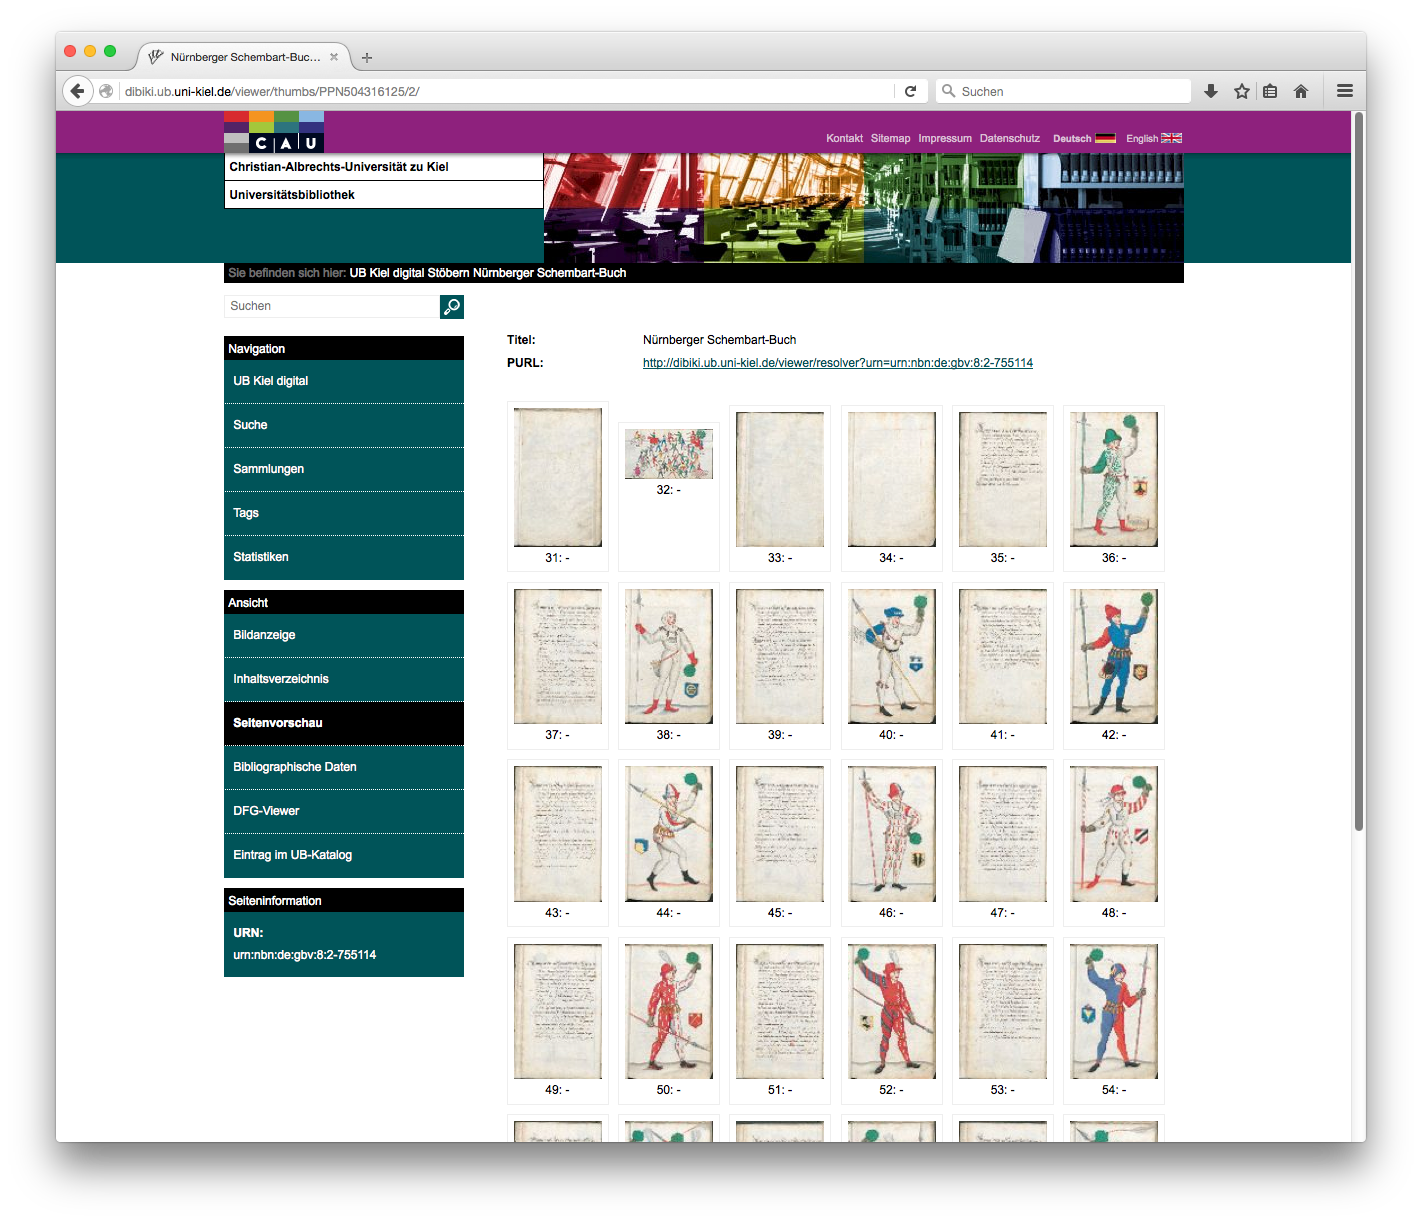Click the URN value urn:nbn:de:gbv:8:2-755114

305,955
